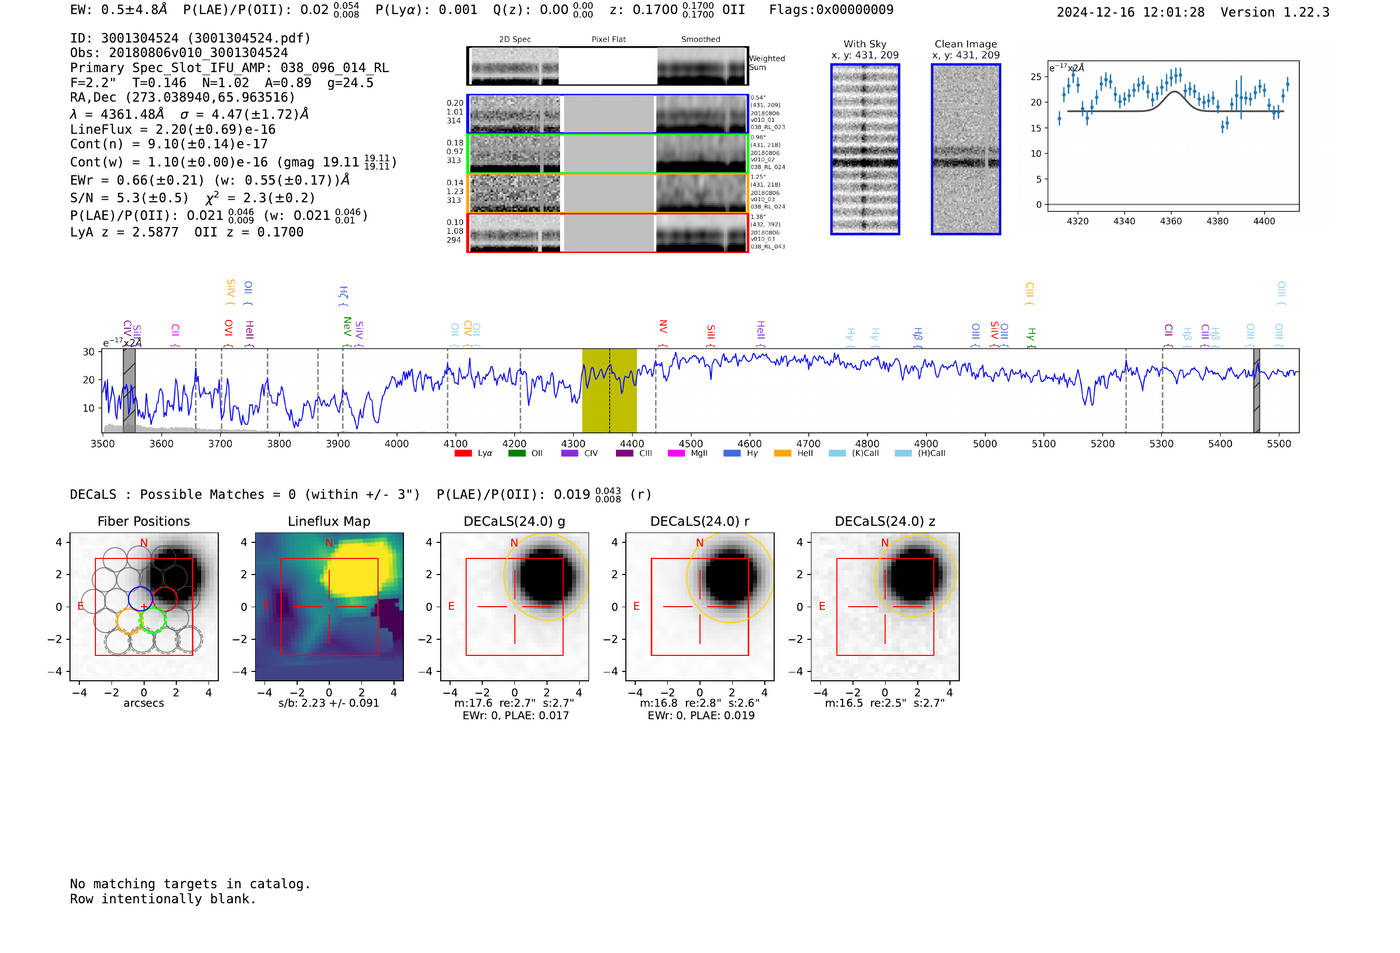Click the s/b: 2.23 +/- 0.091 caption
Screen dimensions: 1400x953
point(329,703)
